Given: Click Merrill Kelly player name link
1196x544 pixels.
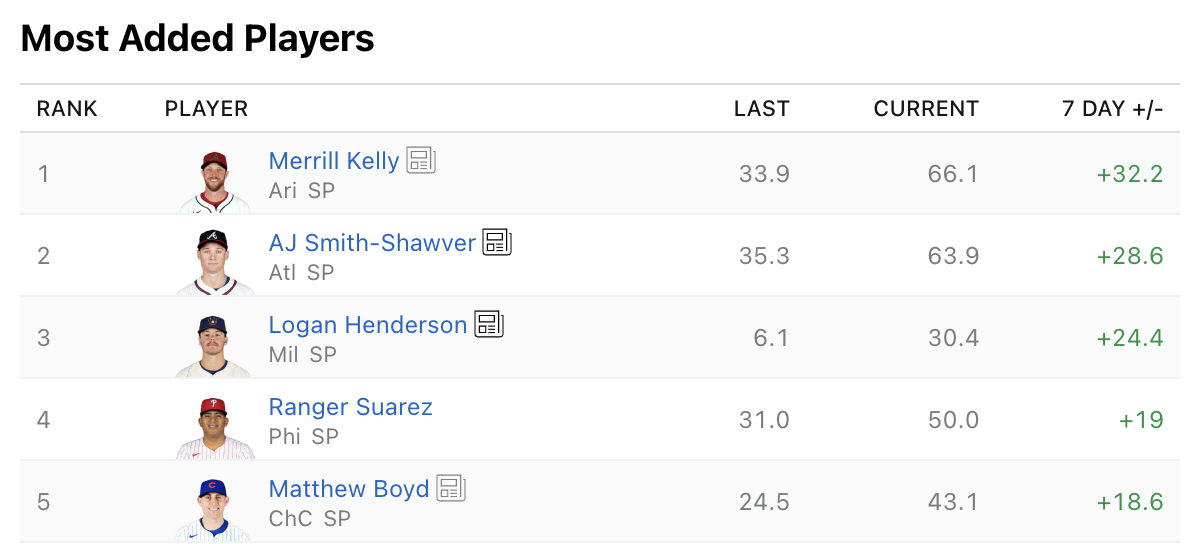Looking at the screenshot, I should pyautogui.click(x=334, y=161).
